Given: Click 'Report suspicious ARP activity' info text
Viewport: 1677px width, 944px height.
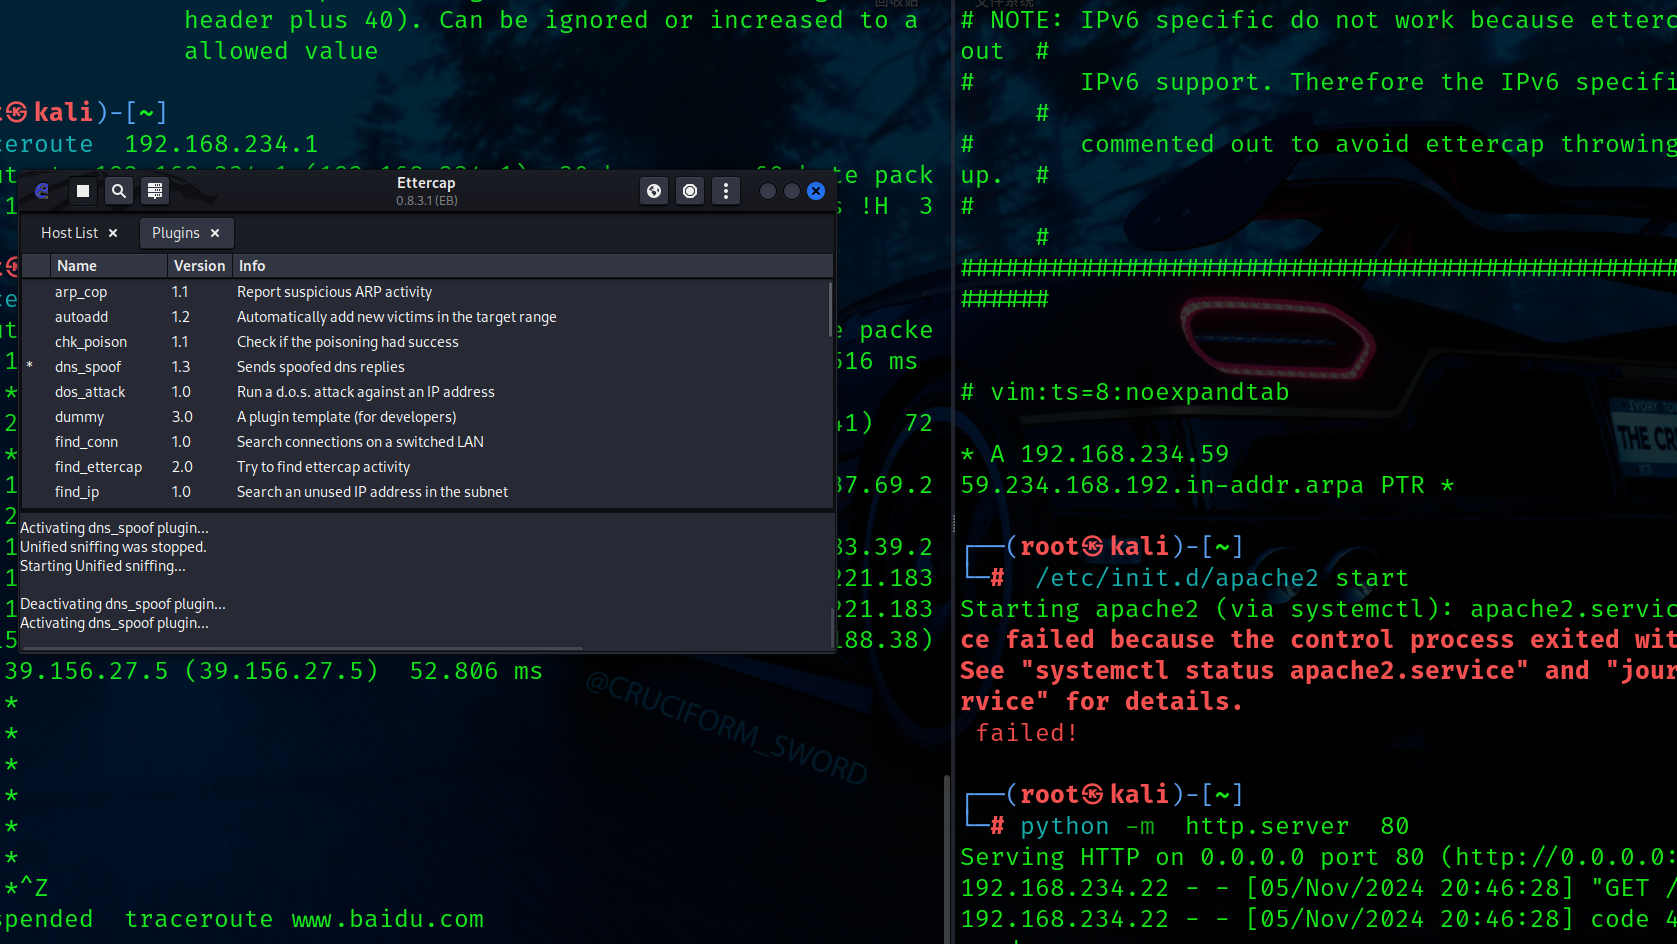Looking at the screenshot, I should pyautogui.click(x=334, y=292).
